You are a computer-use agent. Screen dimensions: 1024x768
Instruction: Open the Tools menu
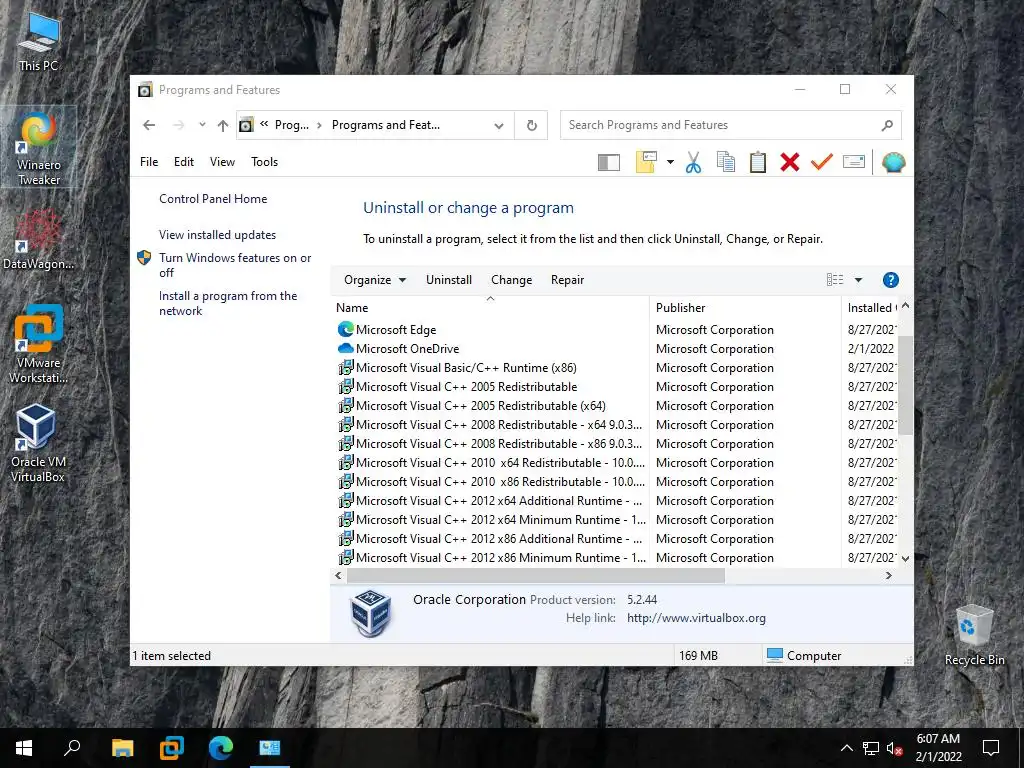[264, 162]
